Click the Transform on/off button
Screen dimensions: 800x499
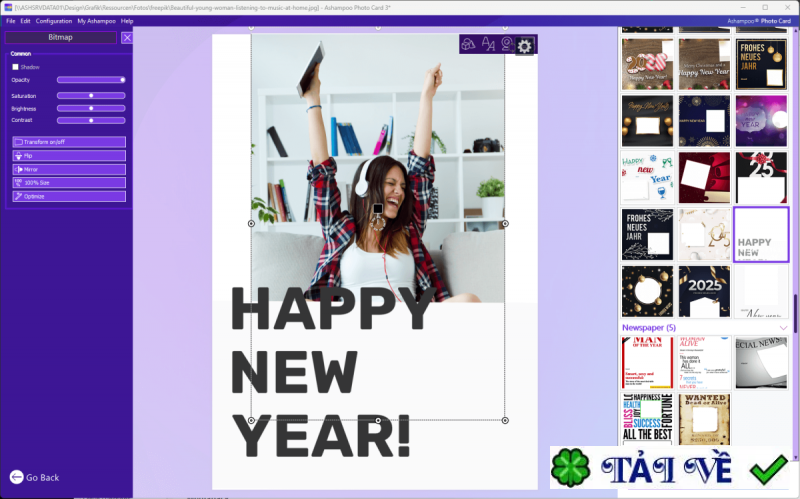click(x=69, y=142)
